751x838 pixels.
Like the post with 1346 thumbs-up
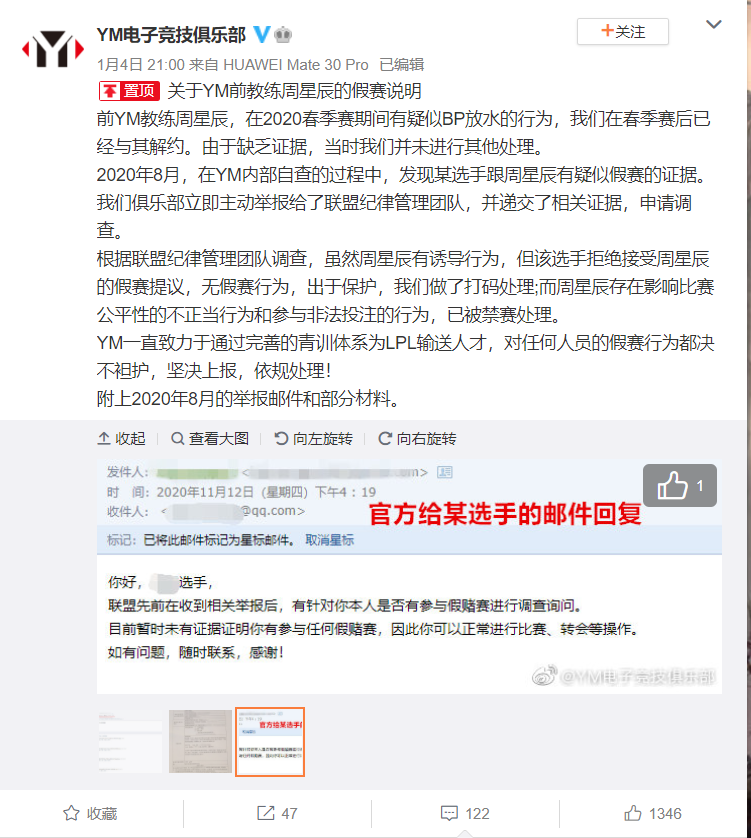point(653,813)
